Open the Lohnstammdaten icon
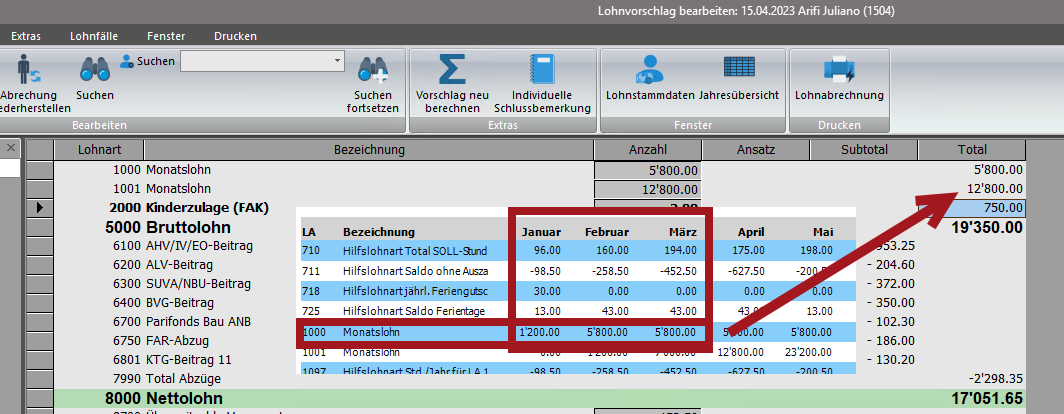1064x414 pixels. [650, 70]
